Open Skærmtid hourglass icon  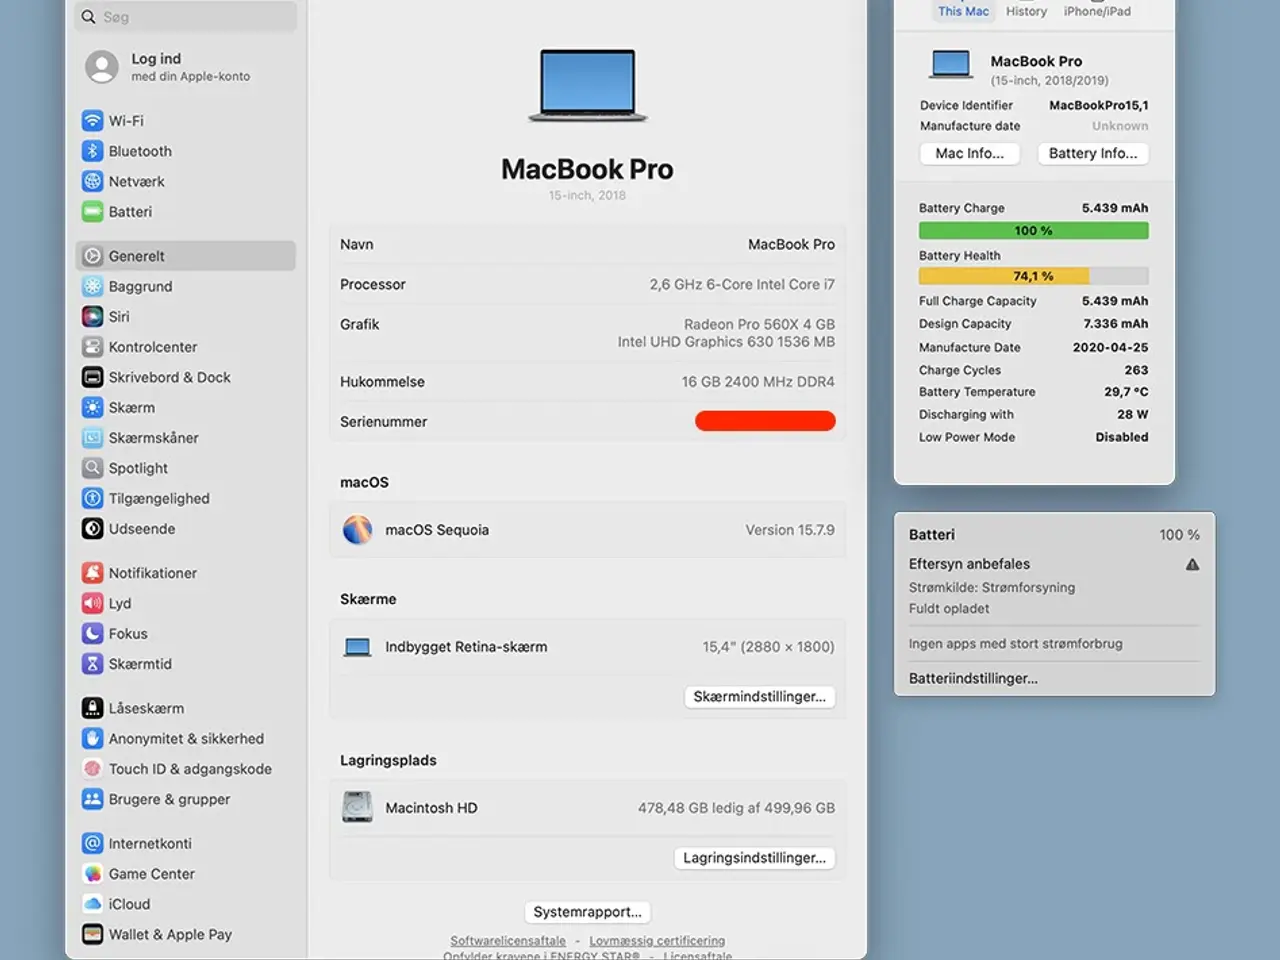(x=92, y=664)
